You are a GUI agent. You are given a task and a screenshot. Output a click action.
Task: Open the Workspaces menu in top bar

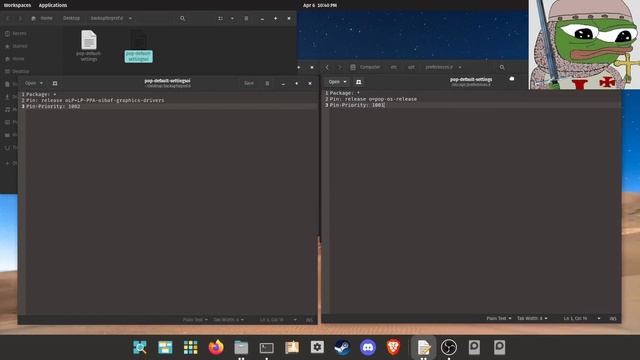[x=17, y=5]
